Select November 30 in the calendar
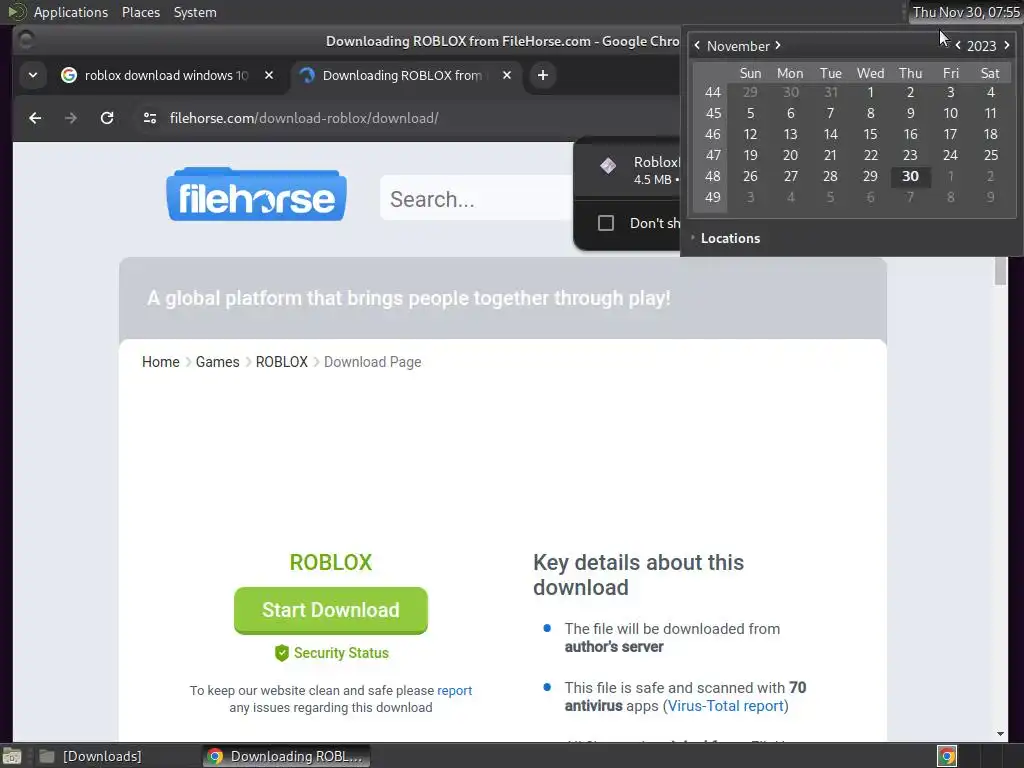1024x768 pixels. click(x=910, y=176)
